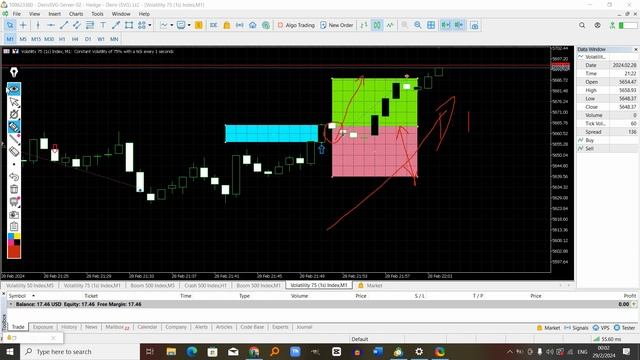Switch chart to line chart mode

point(390,25)
